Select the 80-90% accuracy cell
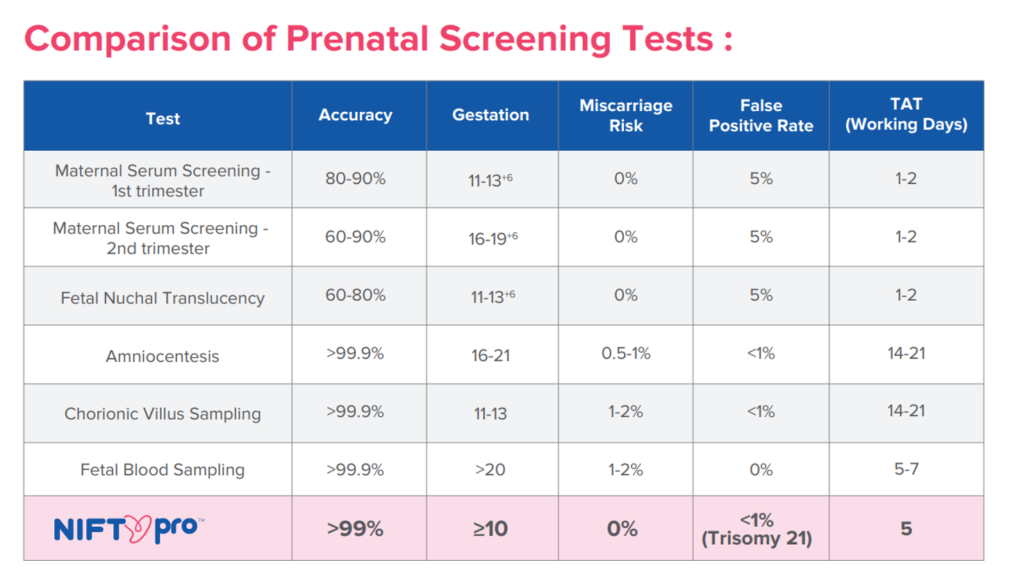The image size is (1024, 574). (355, 180)
